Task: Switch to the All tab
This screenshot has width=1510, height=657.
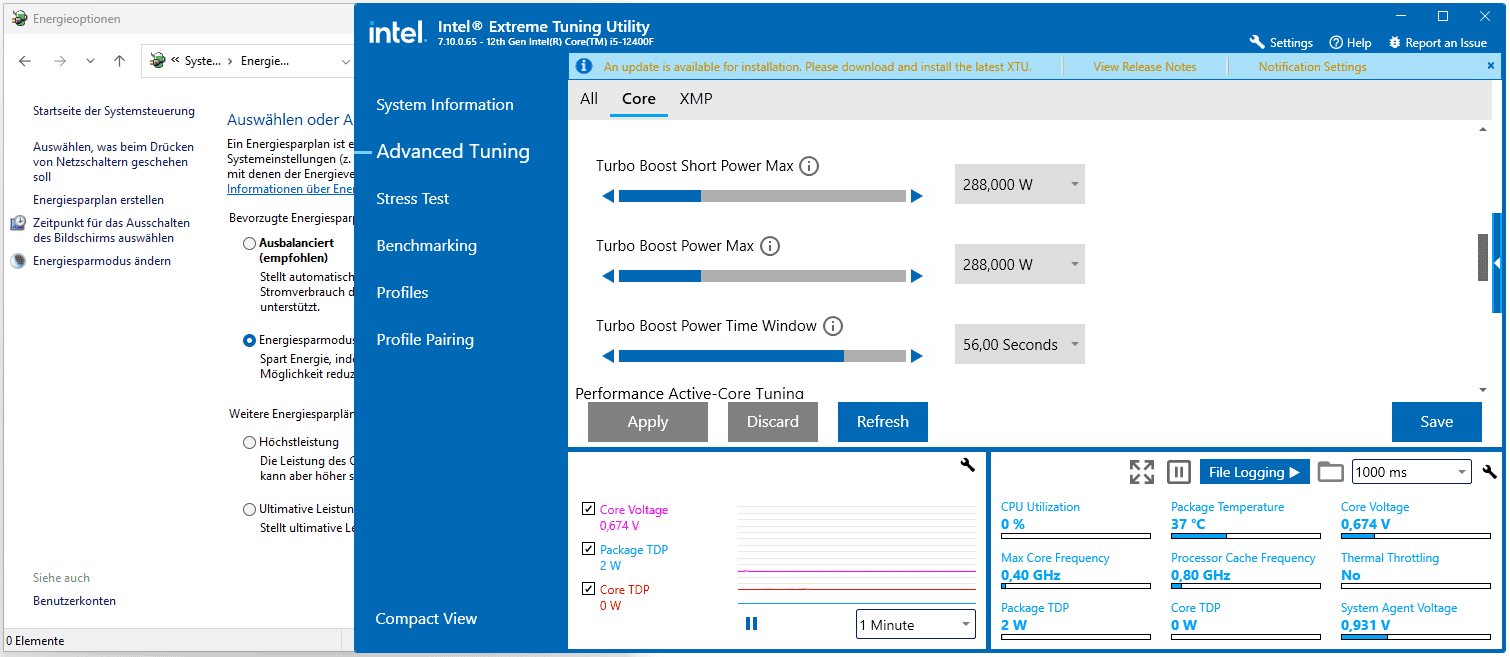Action: [x=589, y=98]
